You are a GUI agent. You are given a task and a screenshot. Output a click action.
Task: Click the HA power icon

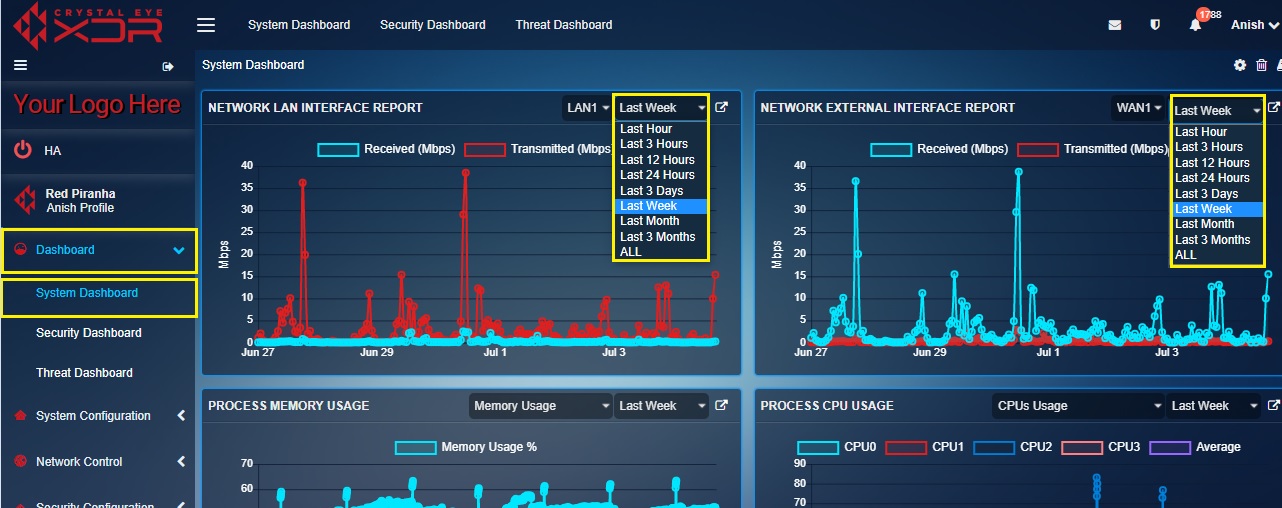click(22, 150)
